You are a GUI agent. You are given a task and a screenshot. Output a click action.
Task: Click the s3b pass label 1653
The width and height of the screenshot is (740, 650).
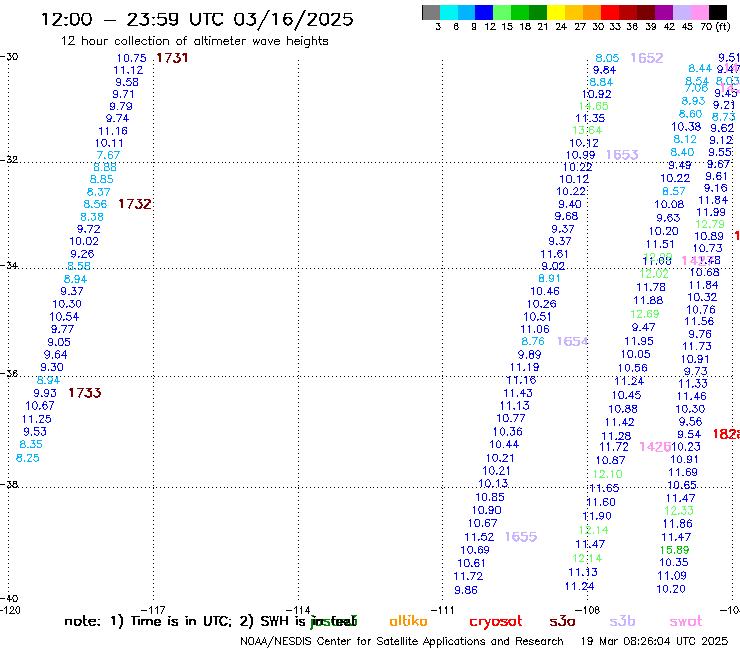pos(622,155)
